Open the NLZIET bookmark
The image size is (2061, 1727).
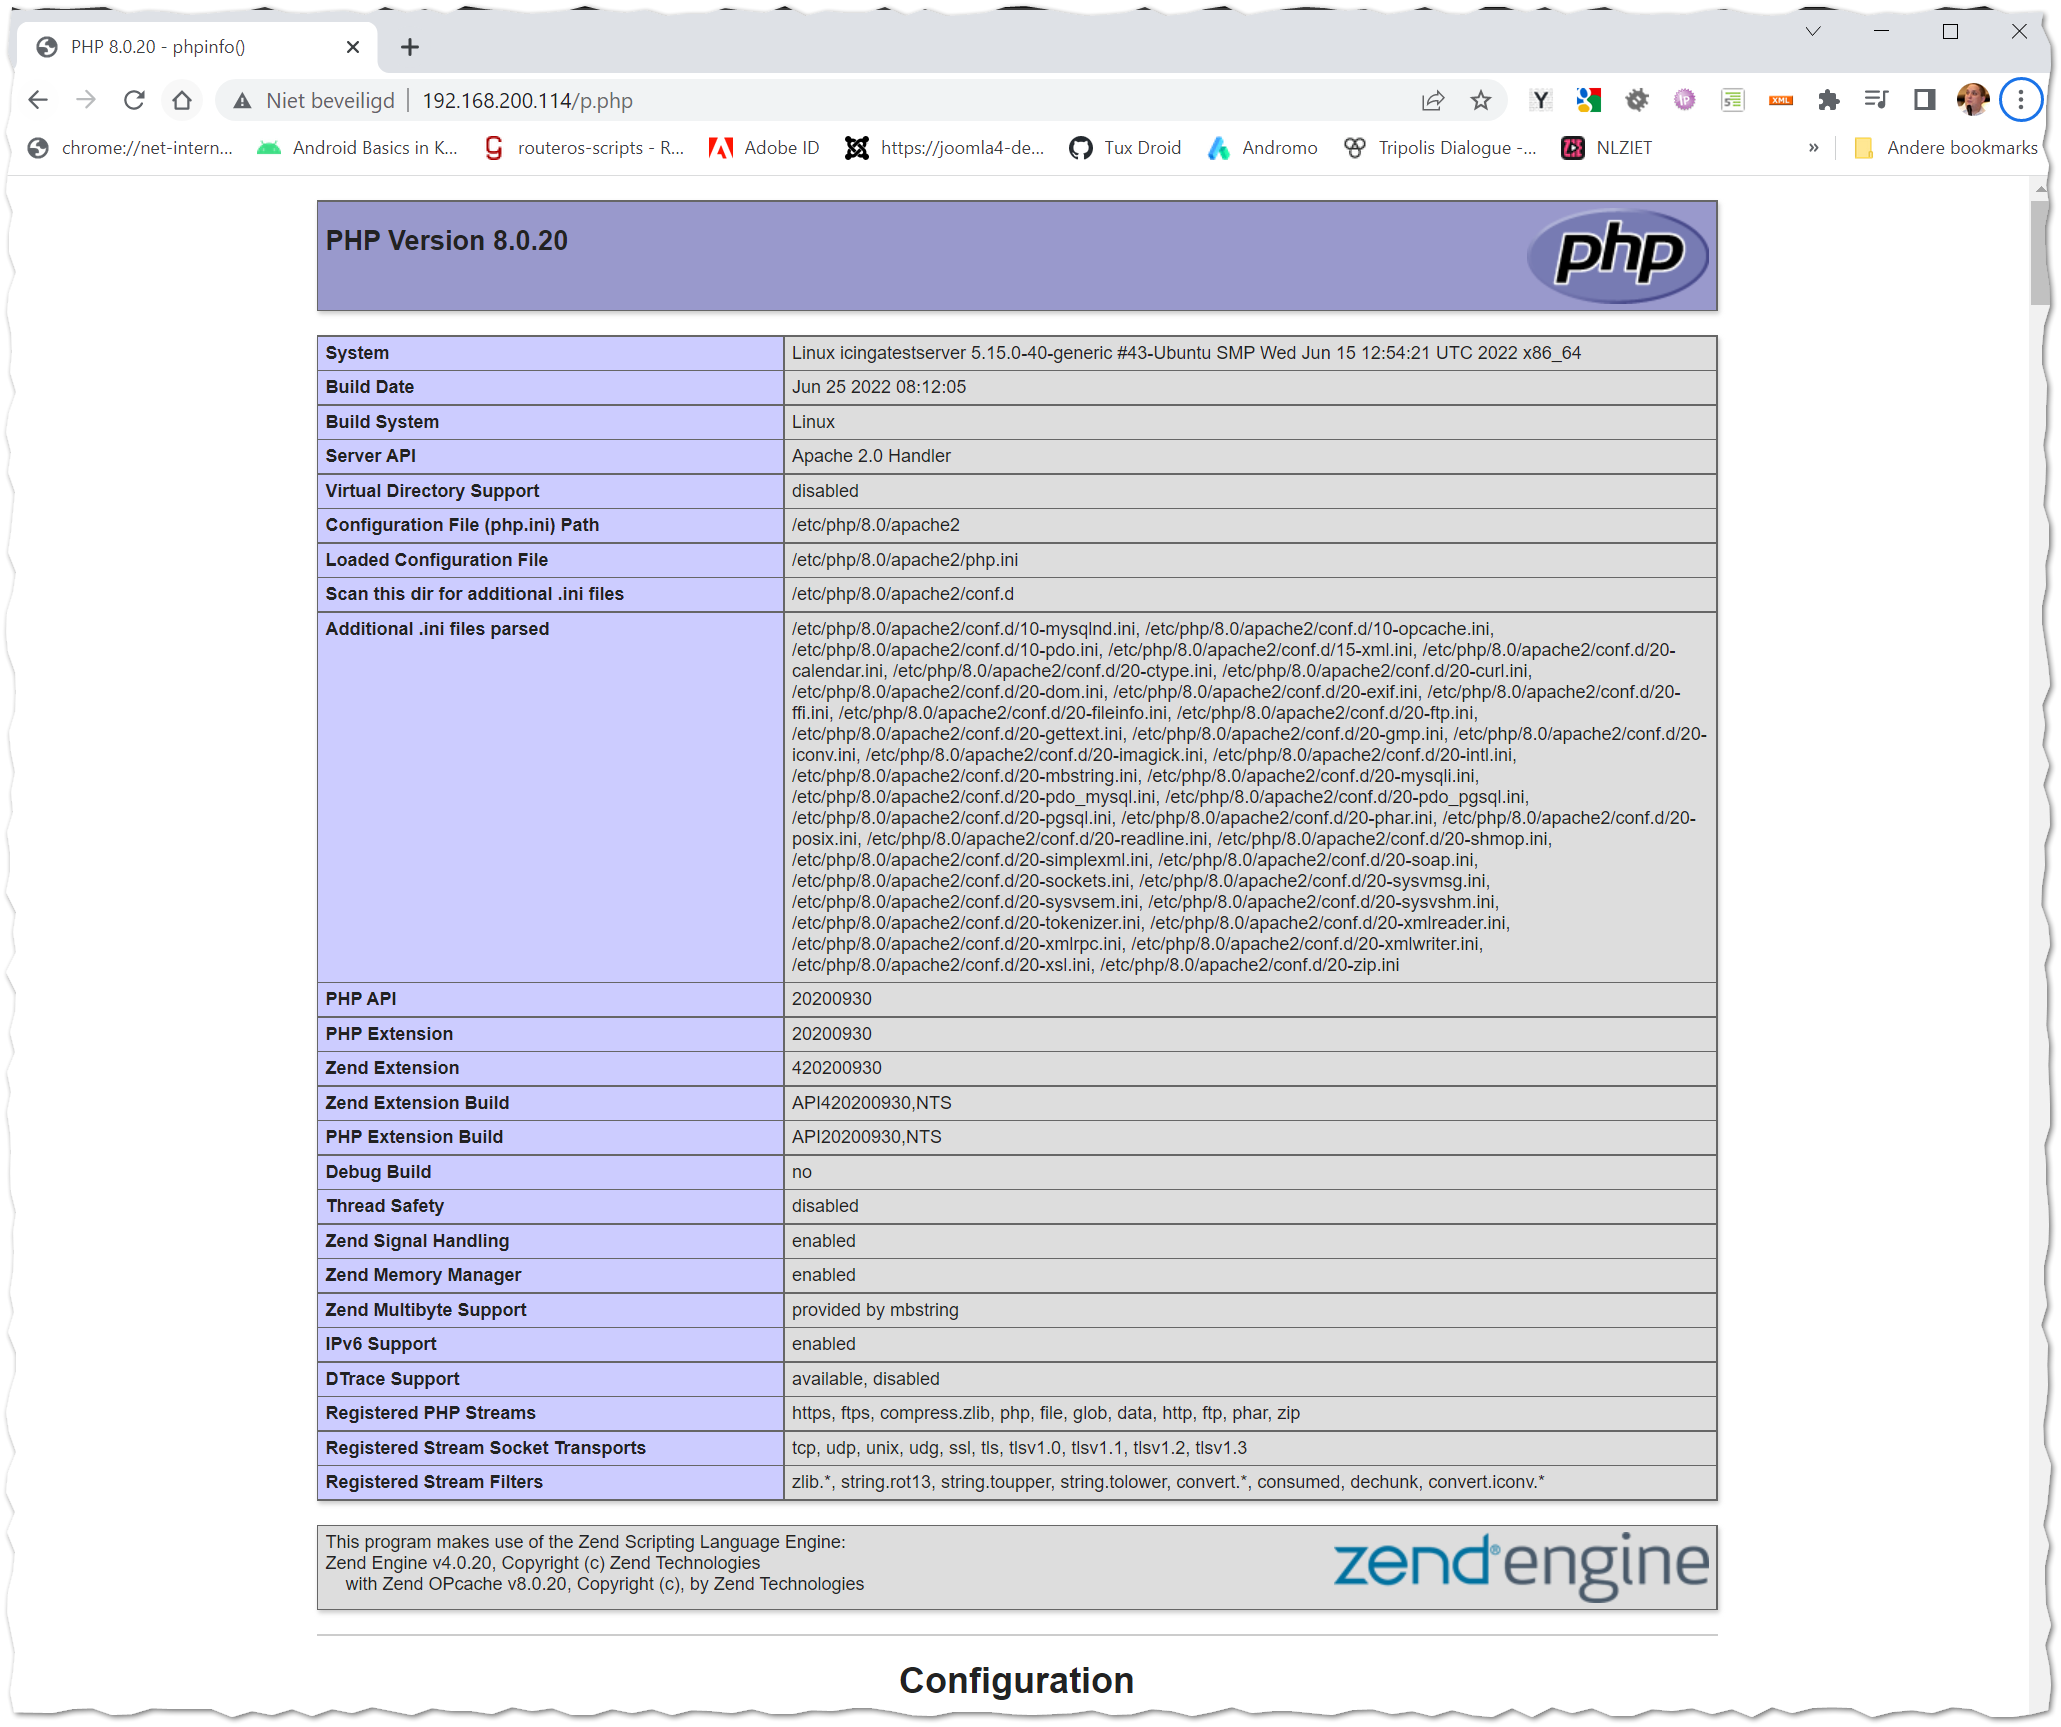(1607, 148)
